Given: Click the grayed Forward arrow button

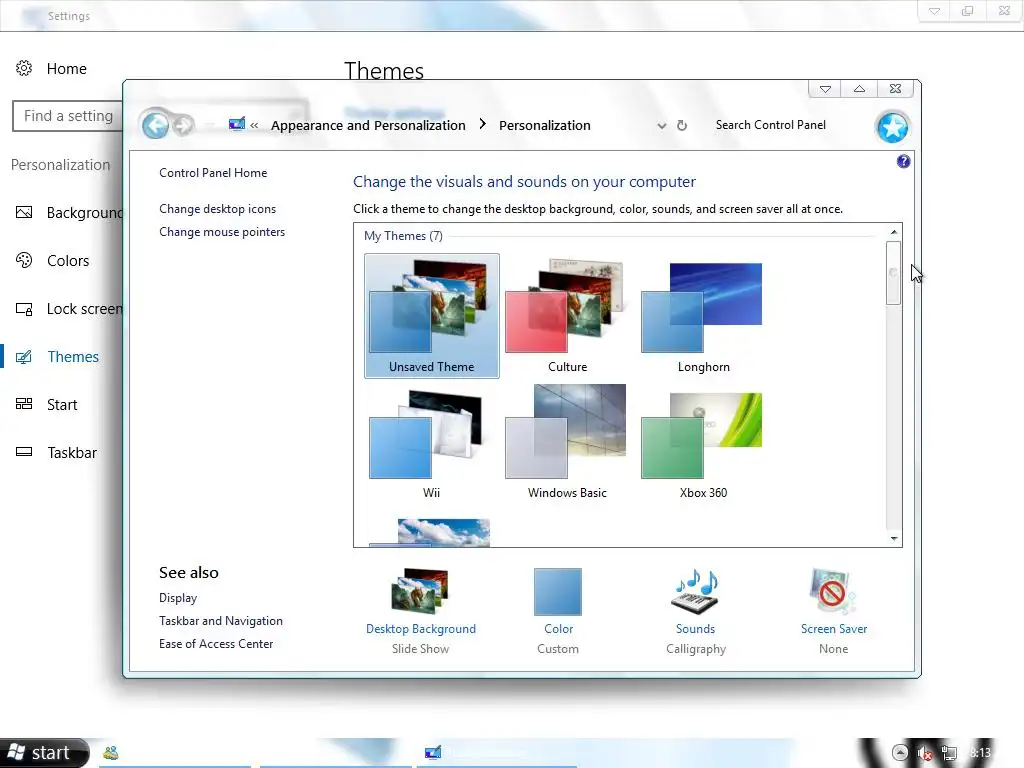Looking at the screenshot, I should [x=184, y=125].
